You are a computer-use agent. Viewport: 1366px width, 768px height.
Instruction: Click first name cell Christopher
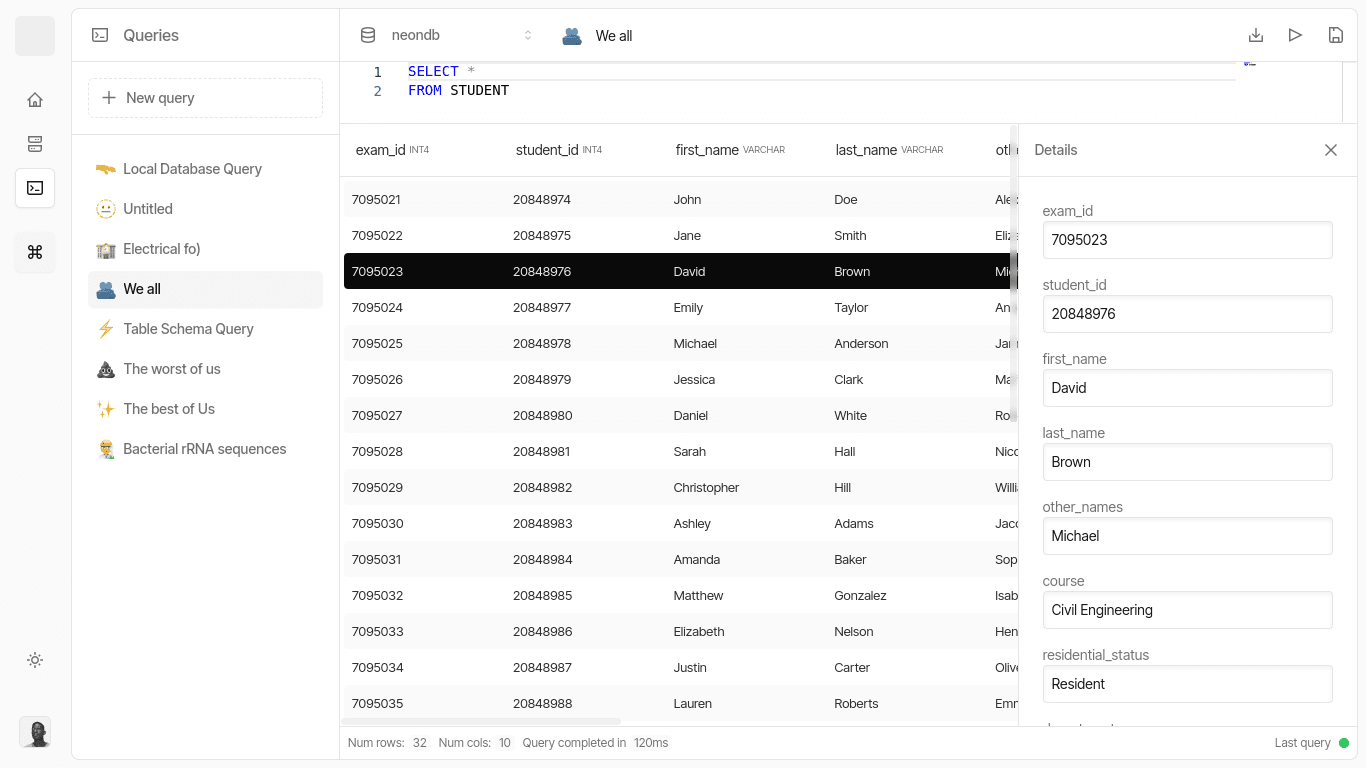(x=706, y=488)
